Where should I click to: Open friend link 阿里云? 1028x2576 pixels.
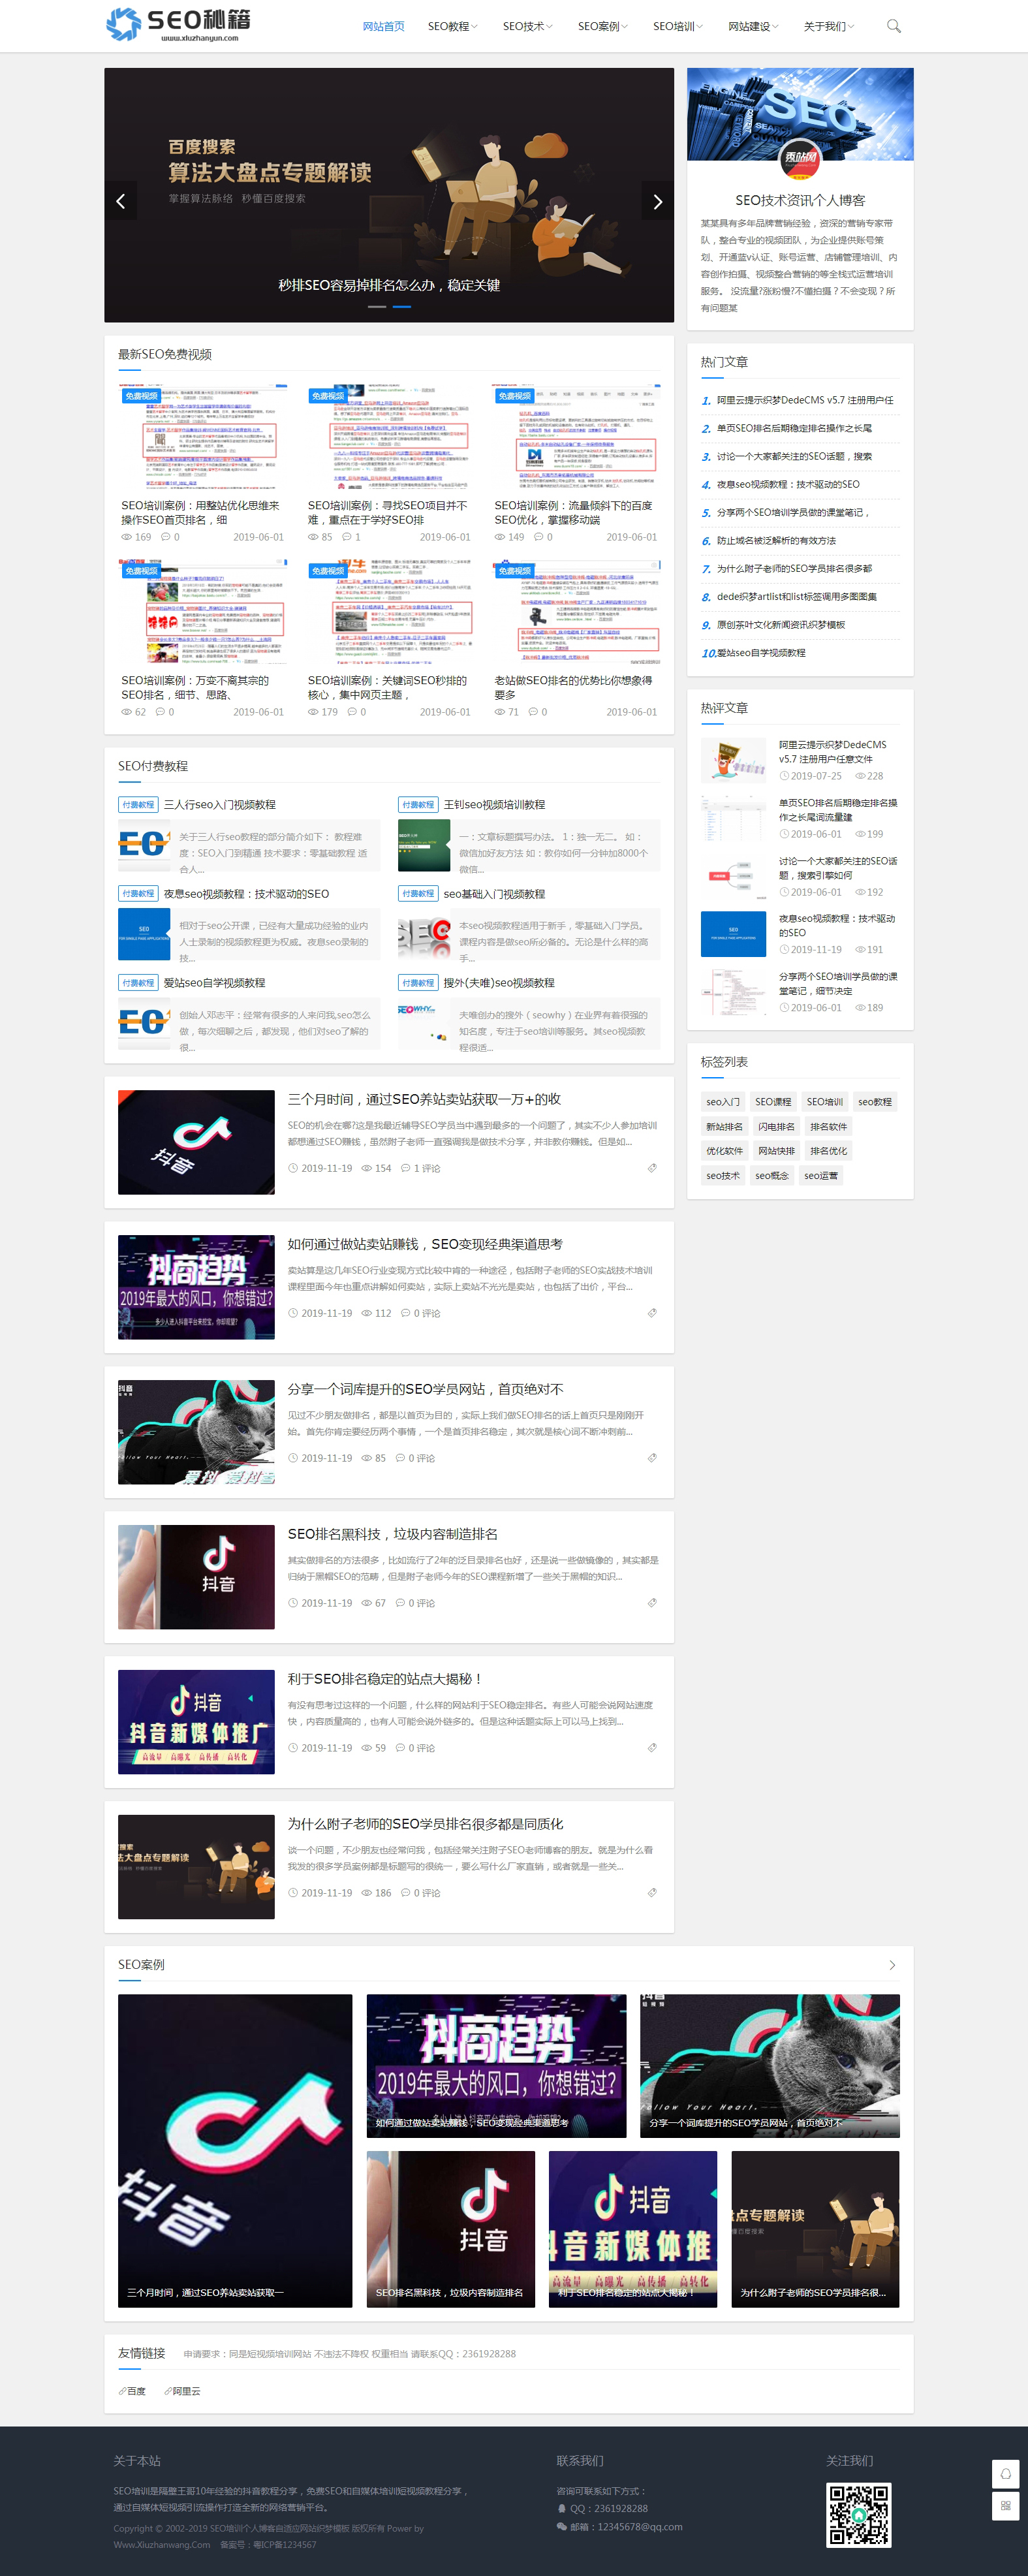[x=182, y=2391]
